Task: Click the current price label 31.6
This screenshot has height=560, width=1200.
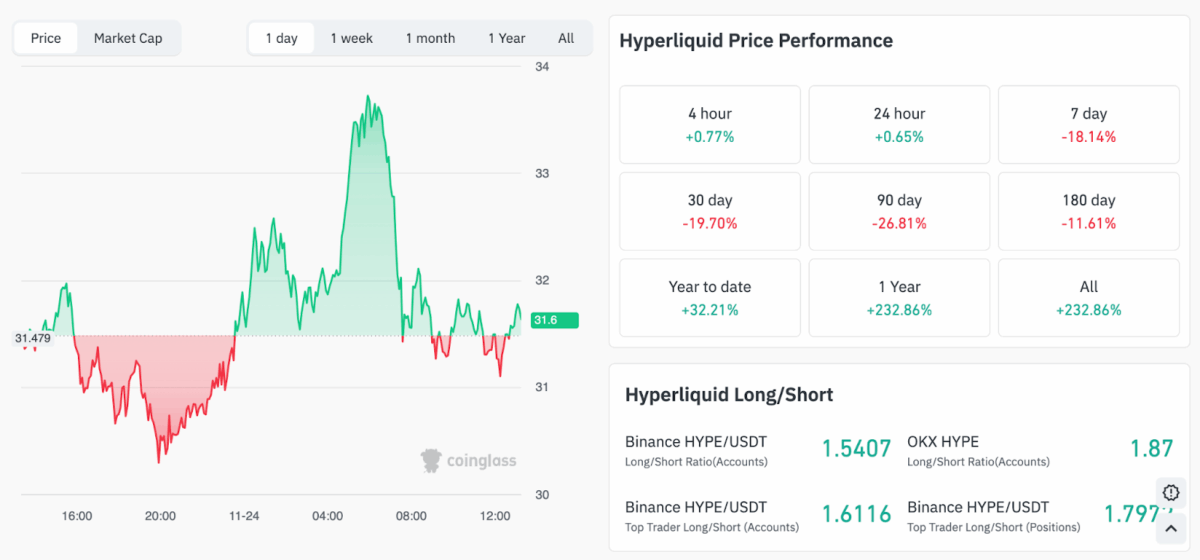Action: click(x=554, y=320)
